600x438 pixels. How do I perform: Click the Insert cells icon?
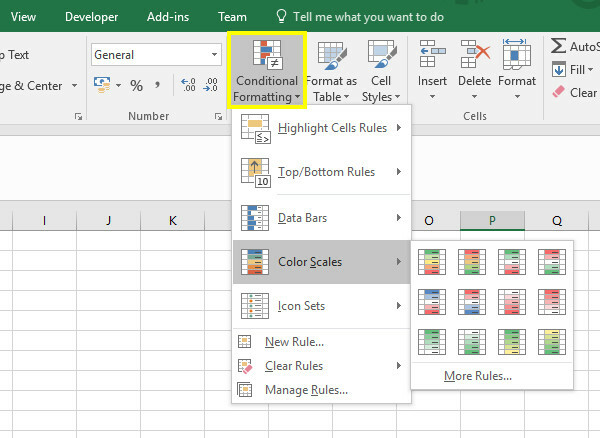[x=432, y=54]
